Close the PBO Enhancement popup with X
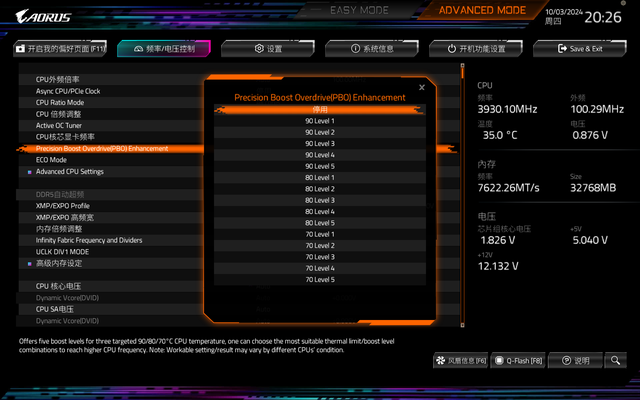The image size is (640, 400). pyautogui.click(x=422, y=87)
